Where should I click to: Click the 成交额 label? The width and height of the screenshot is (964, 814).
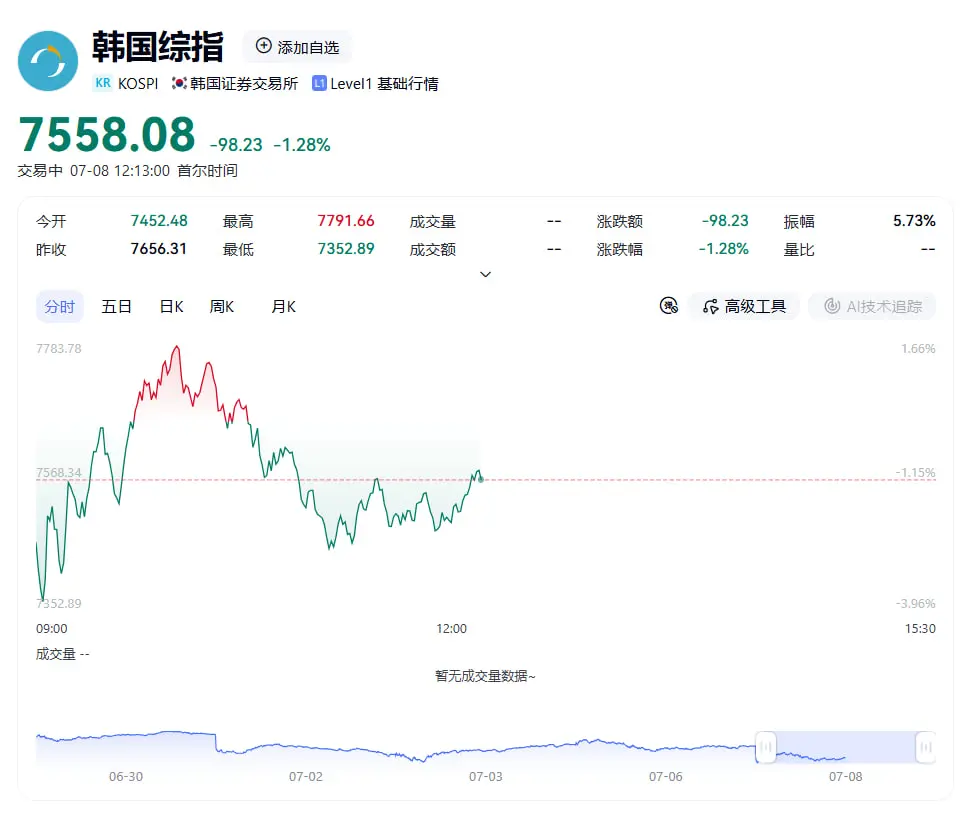432,250
